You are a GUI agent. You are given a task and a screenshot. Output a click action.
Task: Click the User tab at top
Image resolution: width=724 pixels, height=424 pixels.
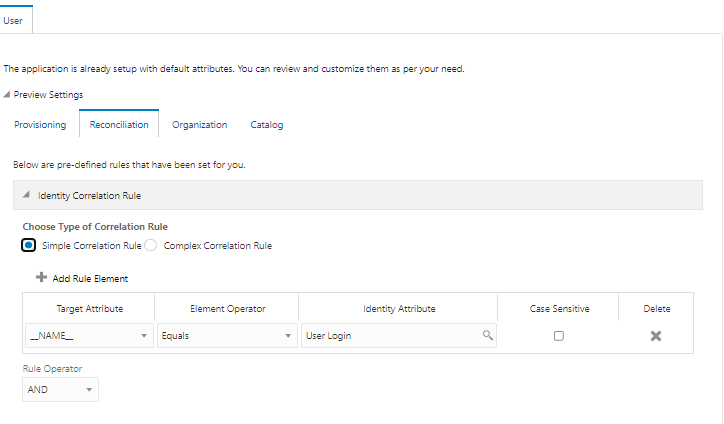pos(14,18)
